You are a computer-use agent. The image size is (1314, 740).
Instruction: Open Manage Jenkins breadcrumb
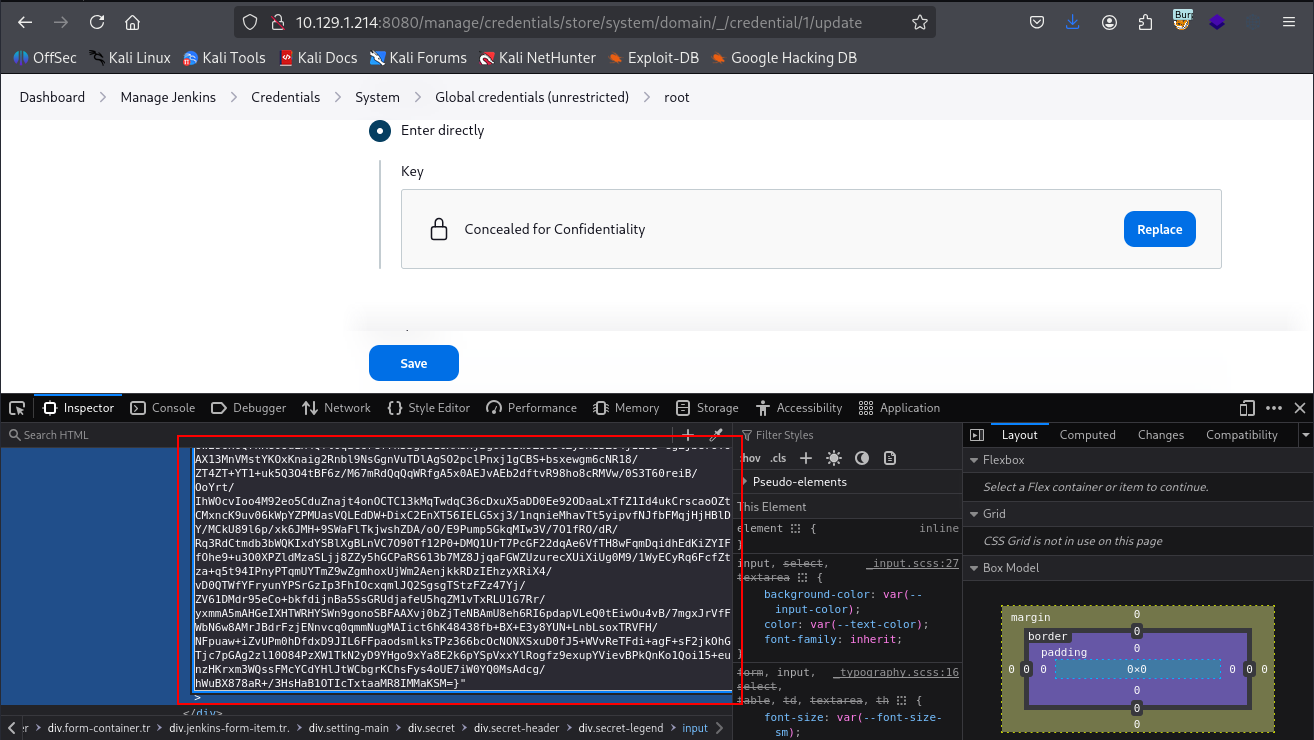click(x=167, y=97)
